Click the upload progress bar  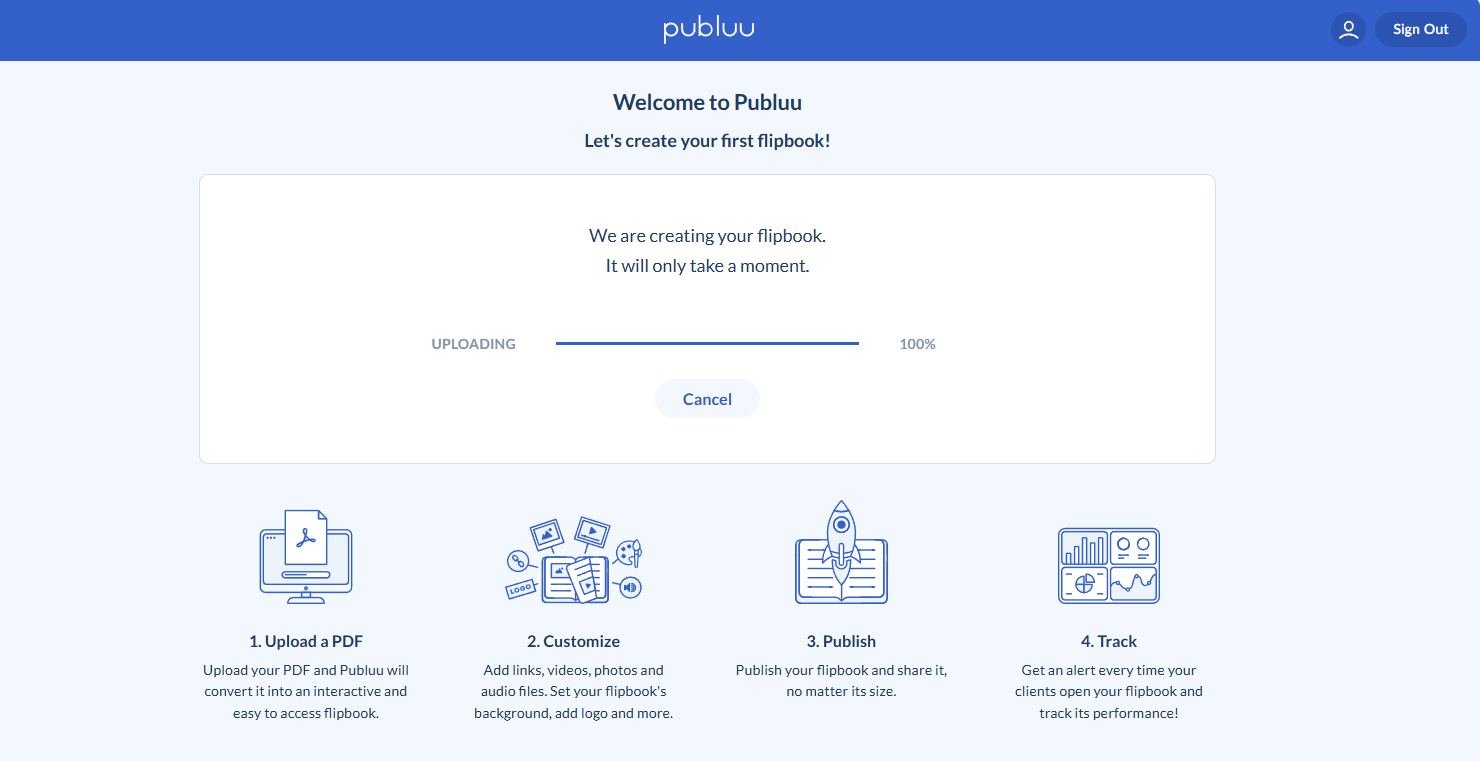tap(707, 343)
